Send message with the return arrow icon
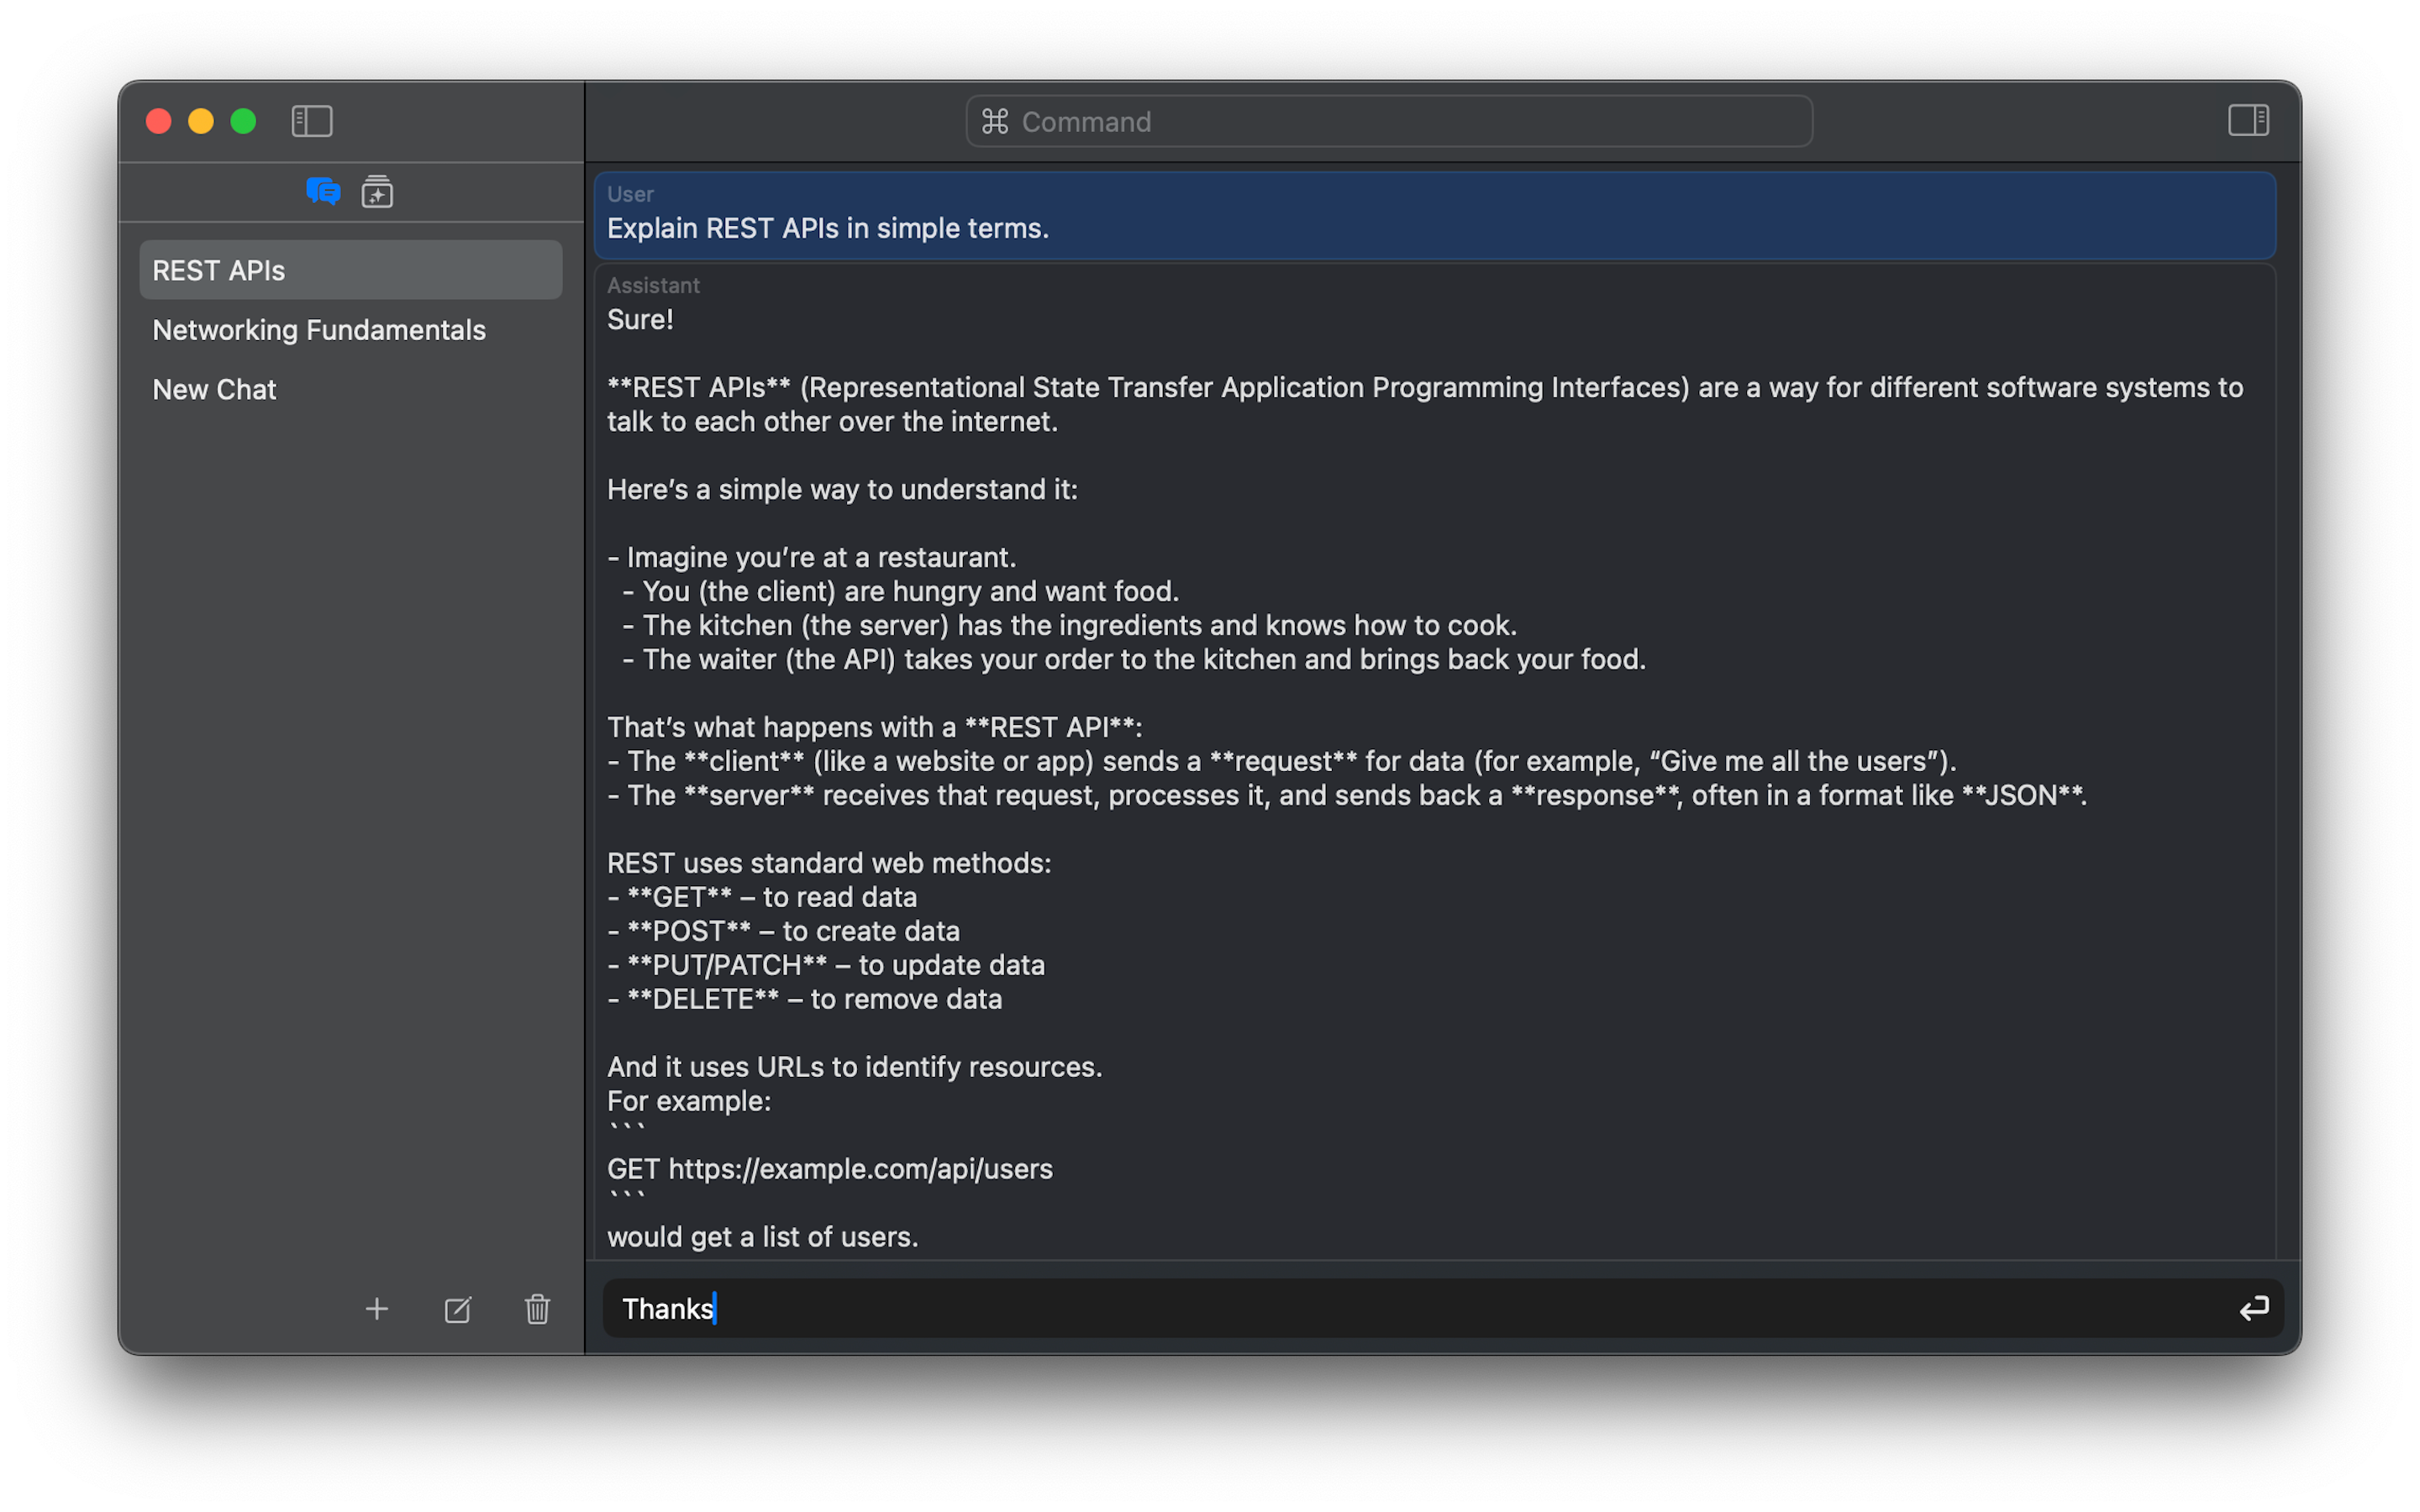The height and width of the screenshot is (1512, 2420). click(x=2253, y=1308)
